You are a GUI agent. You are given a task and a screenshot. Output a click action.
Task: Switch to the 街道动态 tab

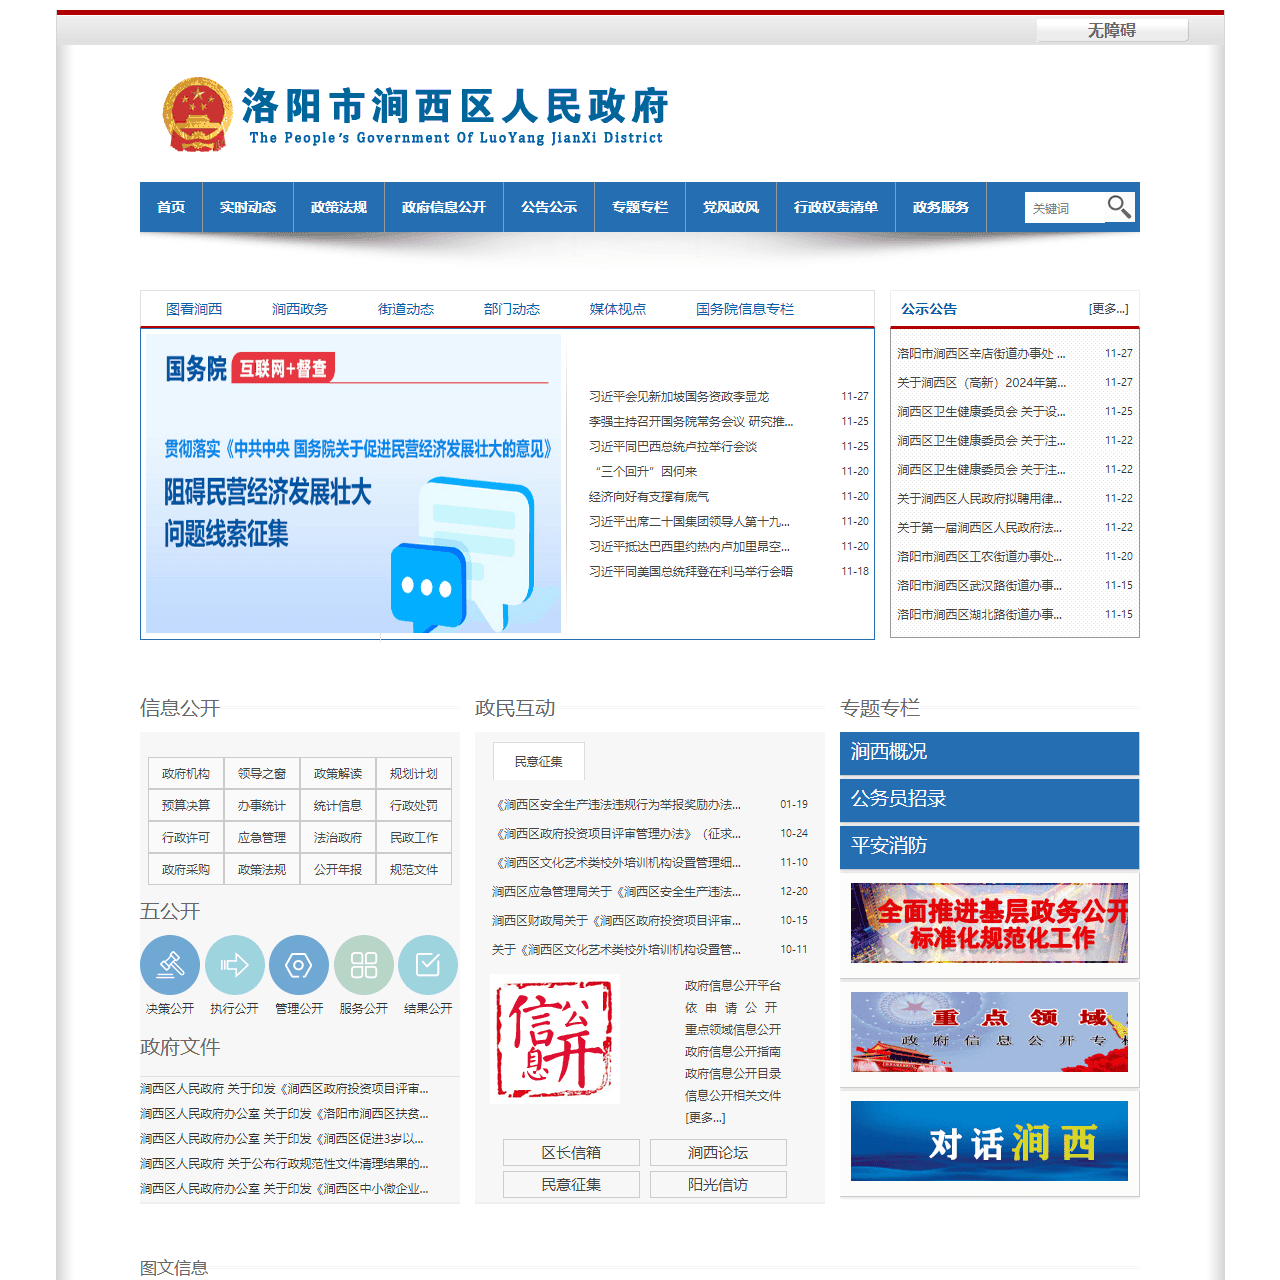pyautogui.click(x=406, y=309)
